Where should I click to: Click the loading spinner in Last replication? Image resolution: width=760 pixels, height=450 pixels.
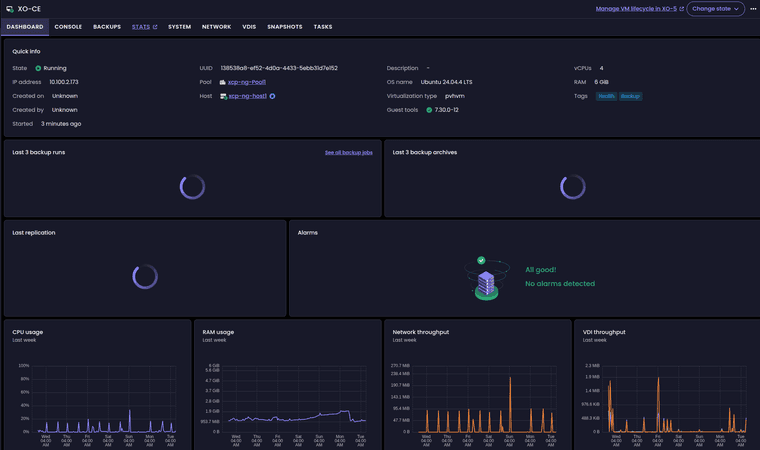[145, 277]
